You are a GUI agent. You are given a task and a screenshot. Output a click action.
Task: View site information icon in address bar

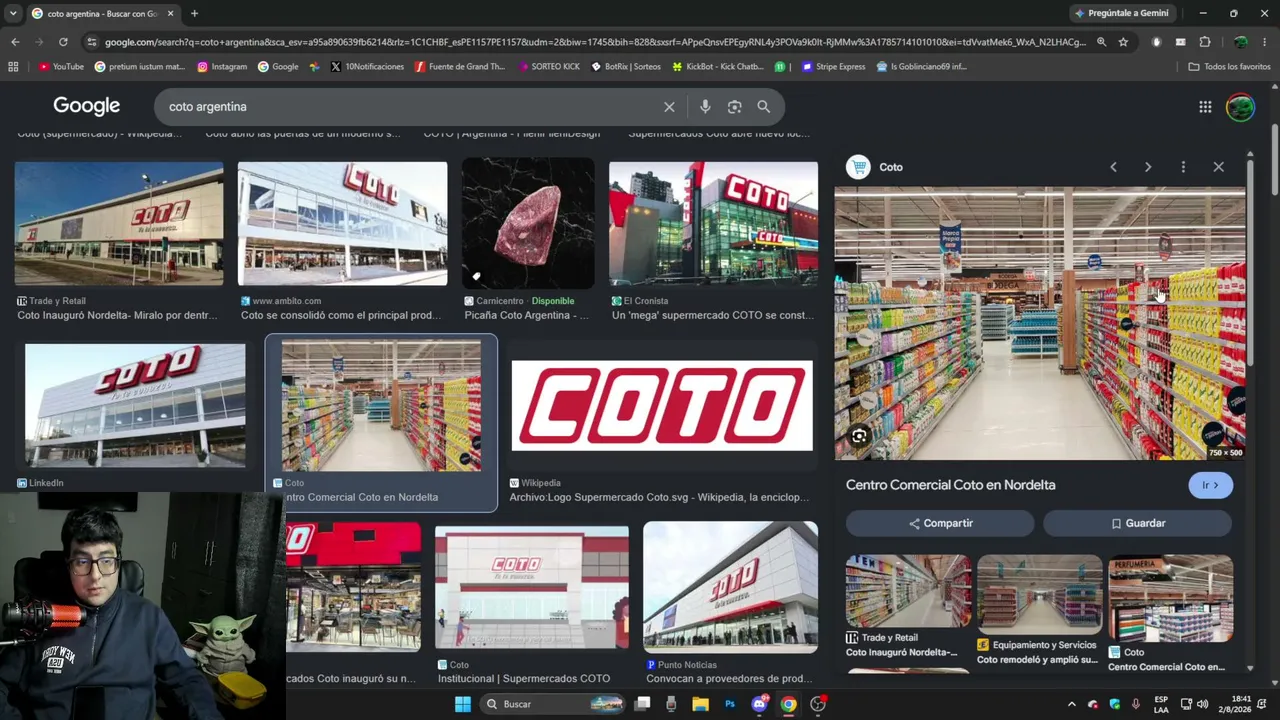pyautogui.click(x=92, y=42)
